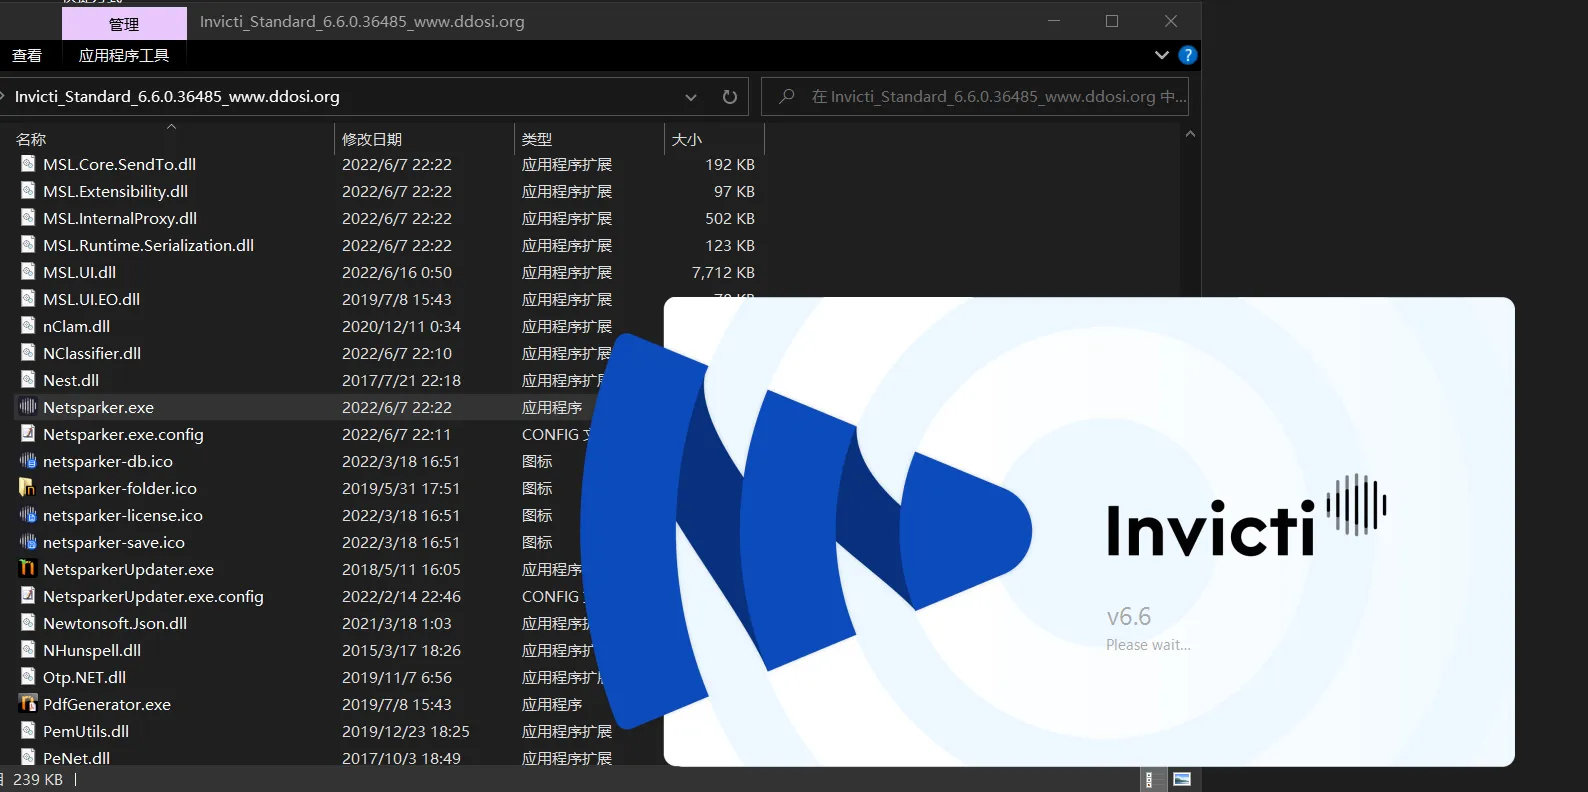Click the MSL.Extensibility.dll file icon
1588x792 pixels.
coord(28,191)
